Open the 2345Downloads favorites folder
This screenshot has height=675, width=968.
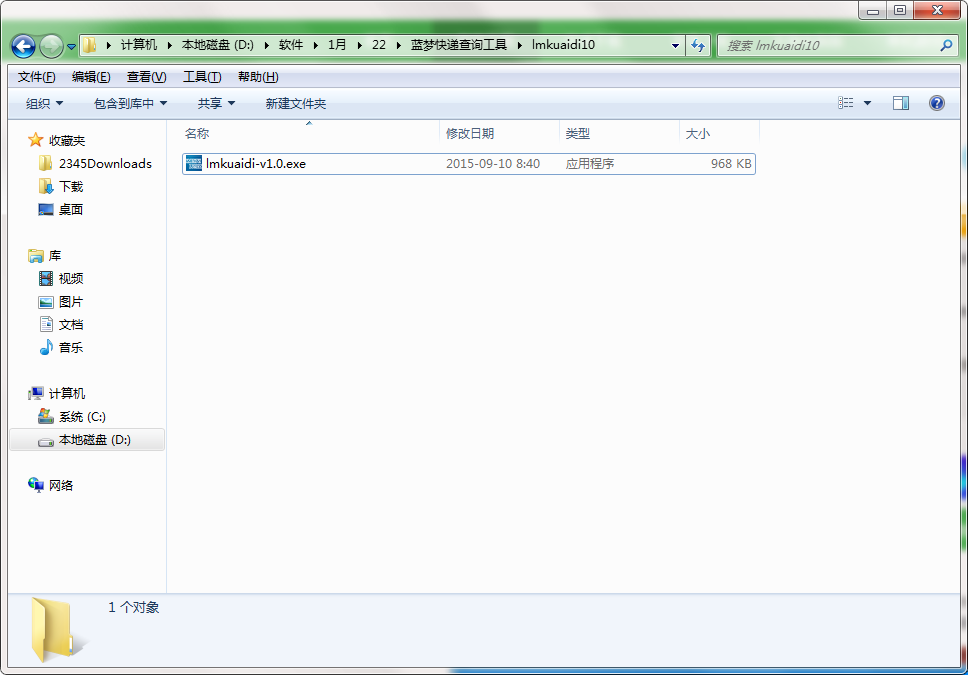click(104, 164)
